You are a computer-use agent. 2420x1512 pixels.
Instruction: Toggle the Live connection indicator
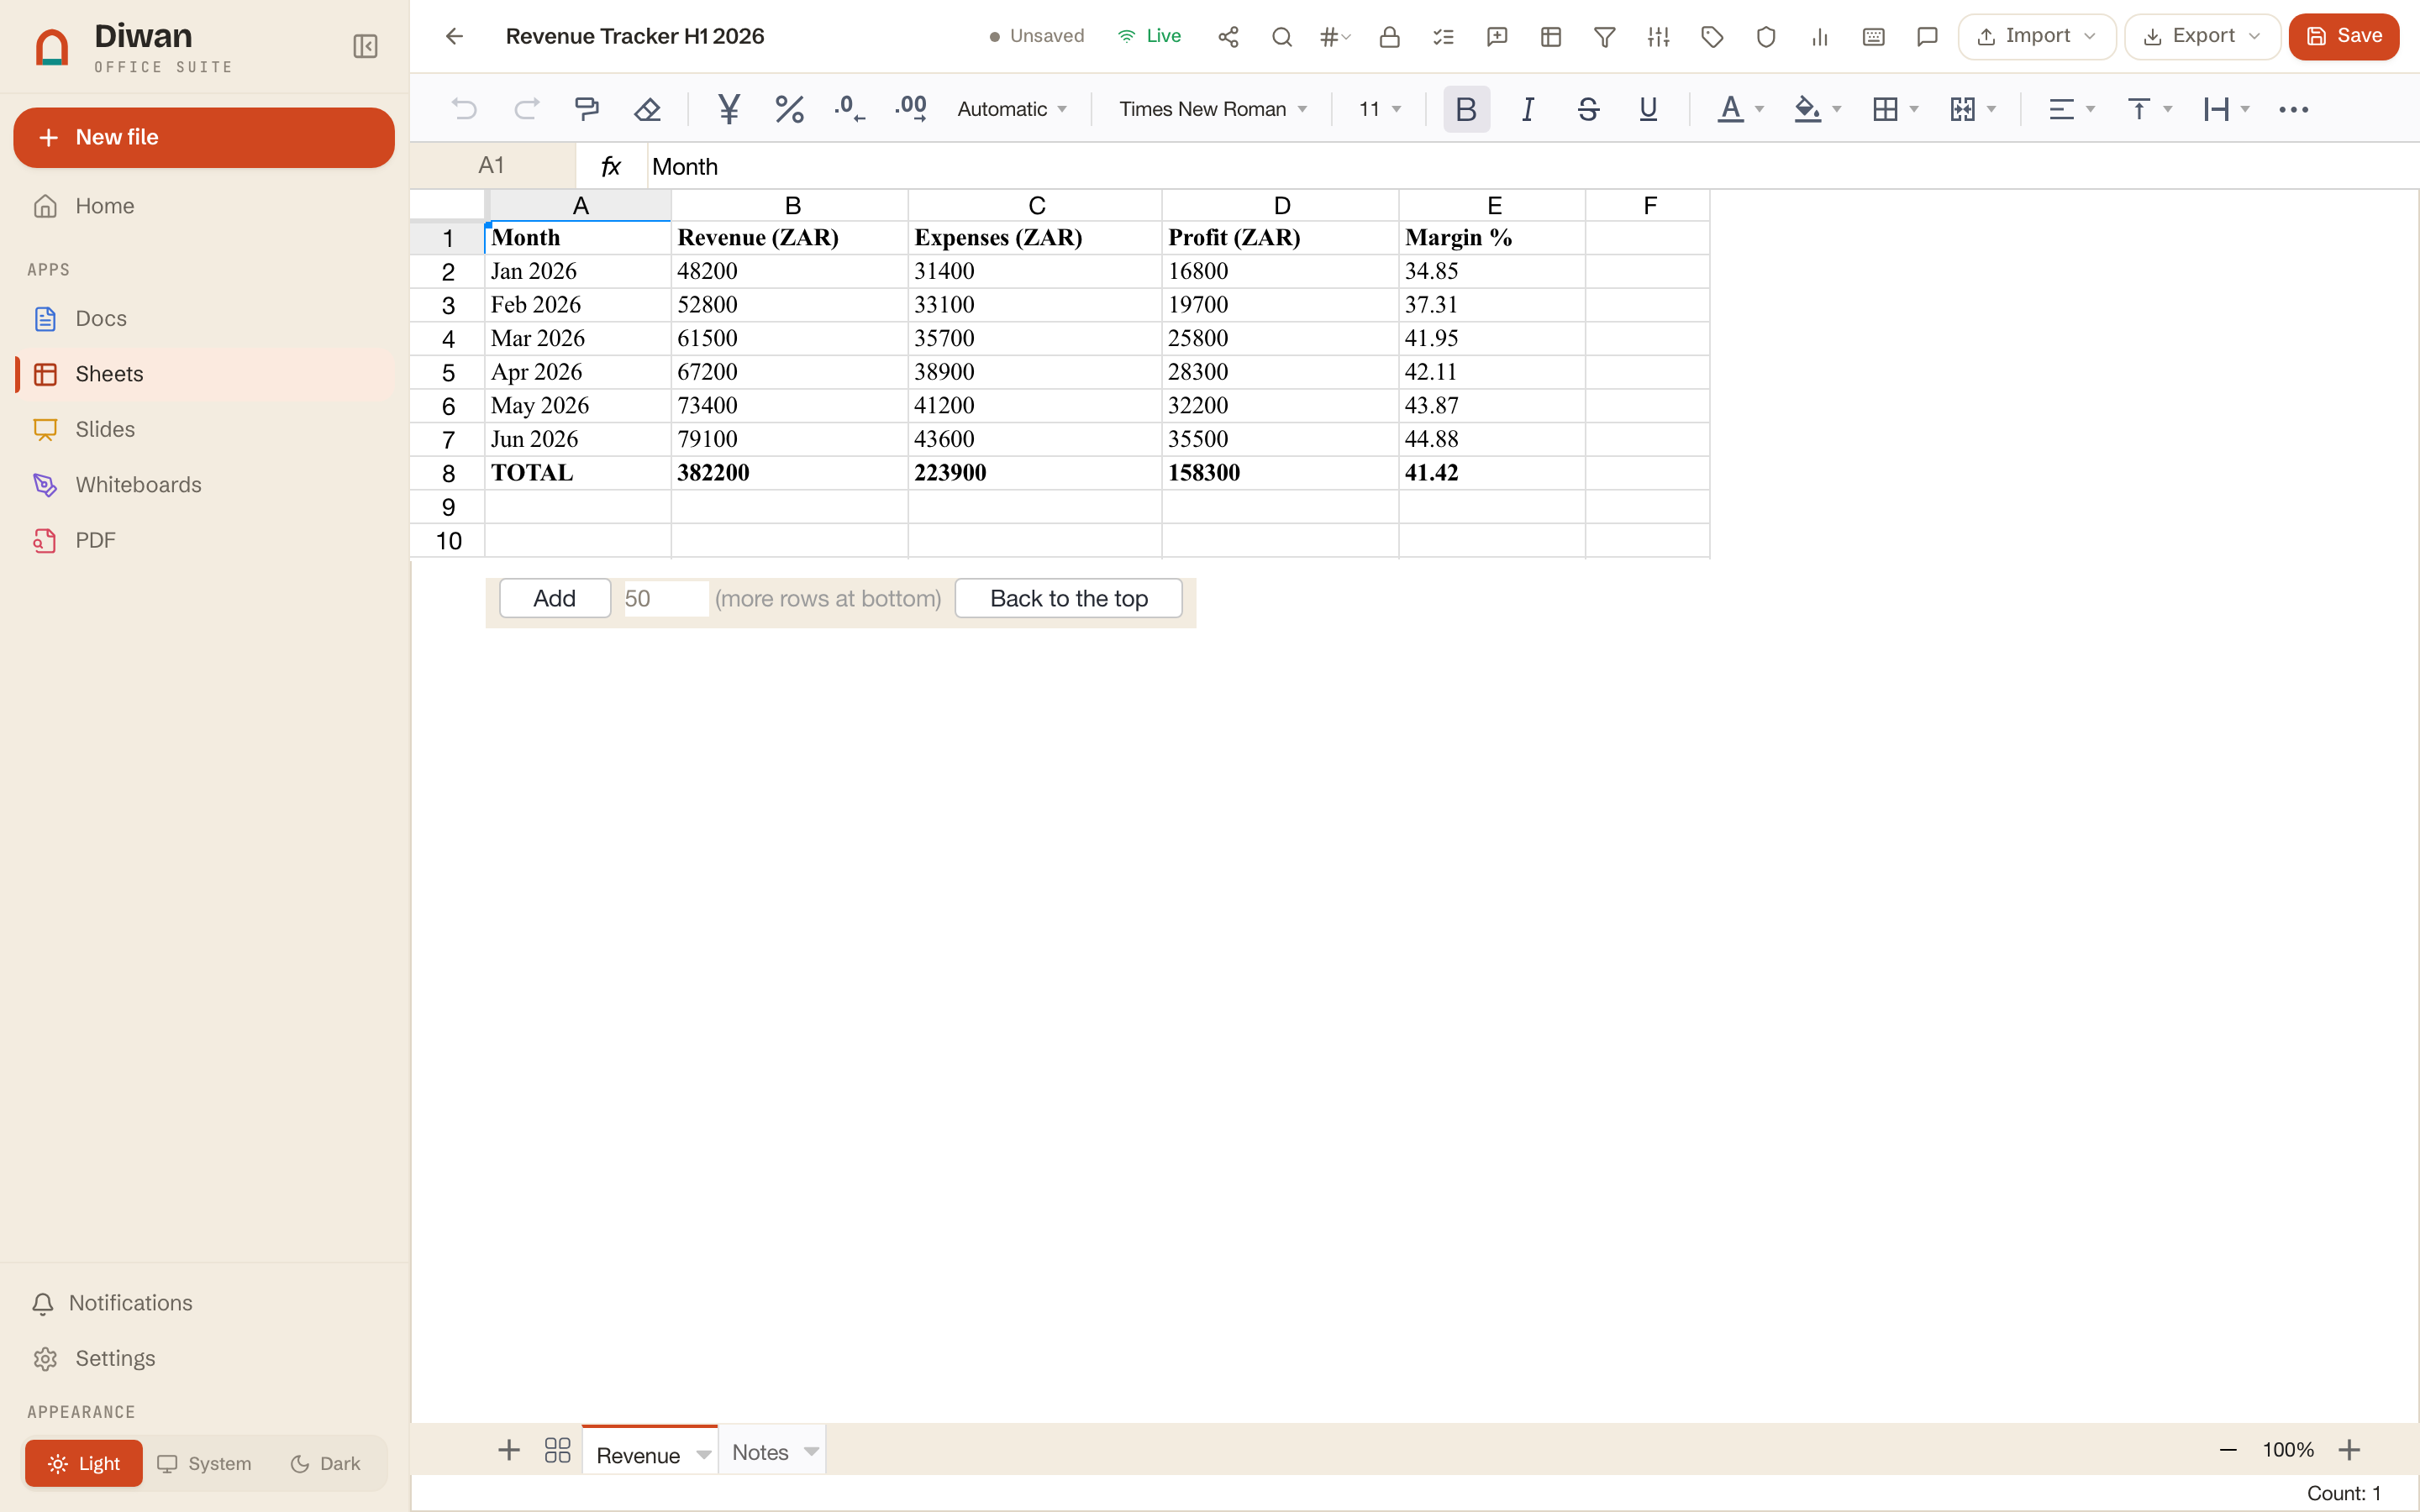1149,36
